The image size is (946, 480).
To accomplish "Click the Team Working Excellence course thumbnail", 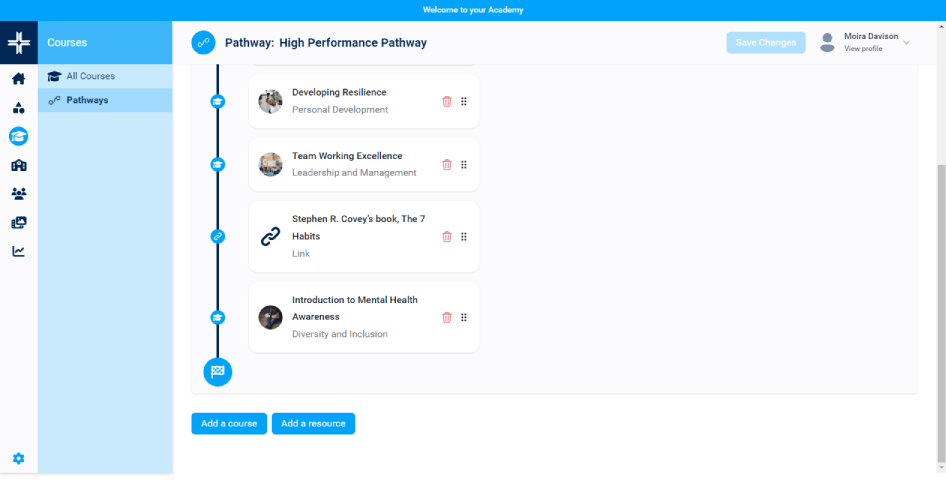I will (x=270, y=165).
